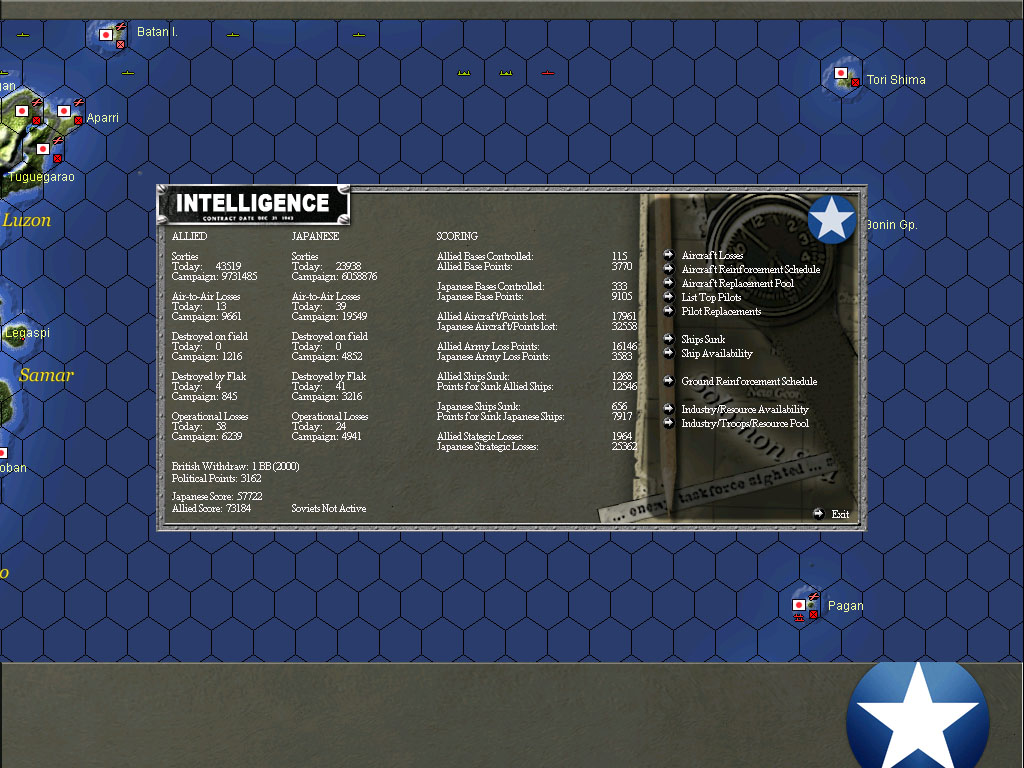Click arrow icon next to Industry/Troops/Resource Pool
The height and width of the screenshot is (768, 1024).
pos(668,423)
